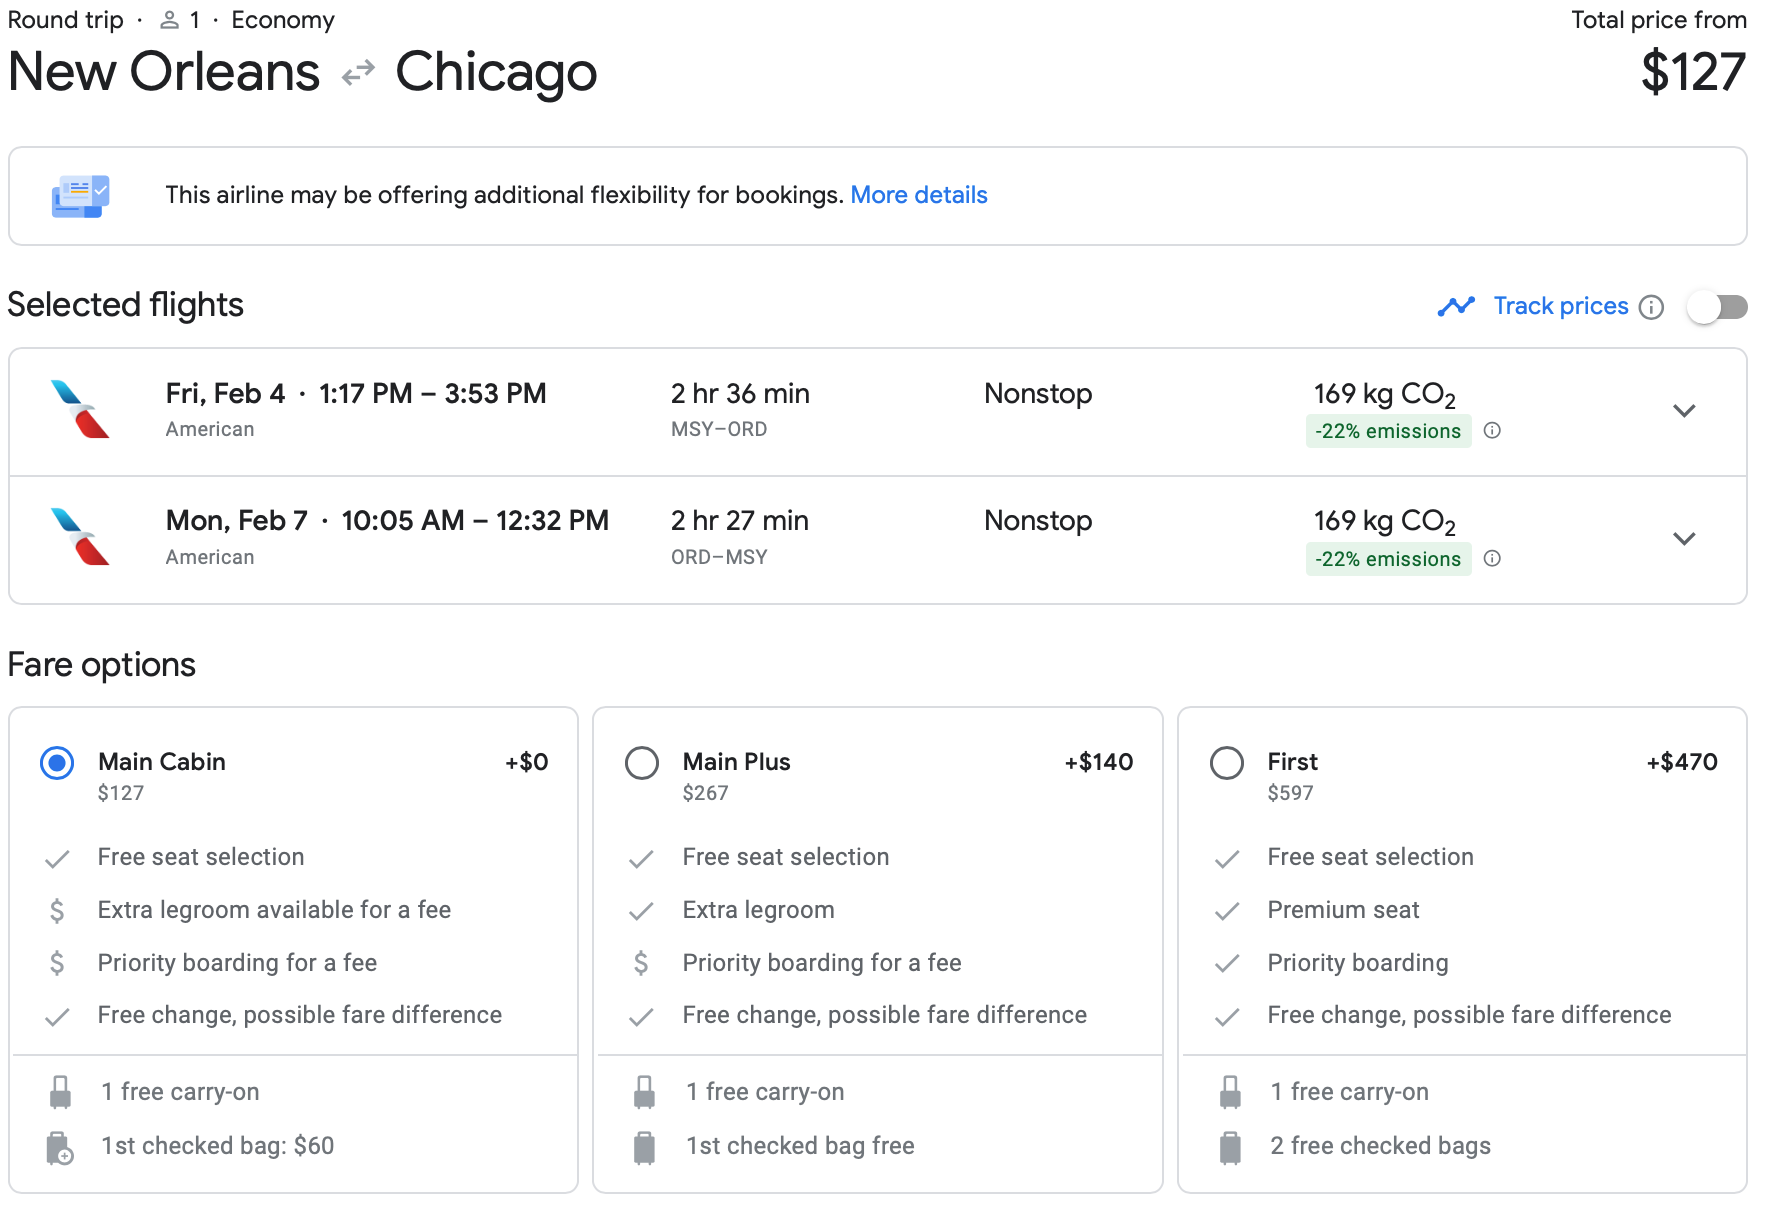The width and height of the screenshot is (1780, 1218).
Task: Click the -22% emissions badge on return flight
Action: point(1387,559)
